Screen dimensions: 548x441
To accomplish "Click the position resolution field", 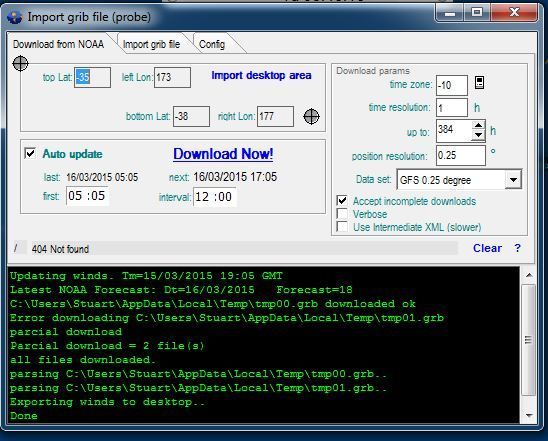I will click(461, 155).
